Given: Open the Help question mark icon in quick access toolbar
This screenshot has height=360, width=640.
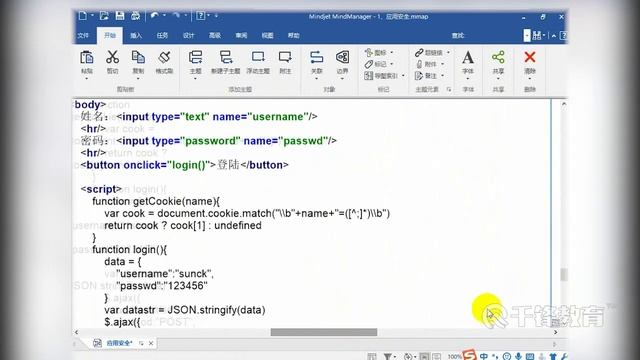Looking at the screenshot, I should [200, 16].
